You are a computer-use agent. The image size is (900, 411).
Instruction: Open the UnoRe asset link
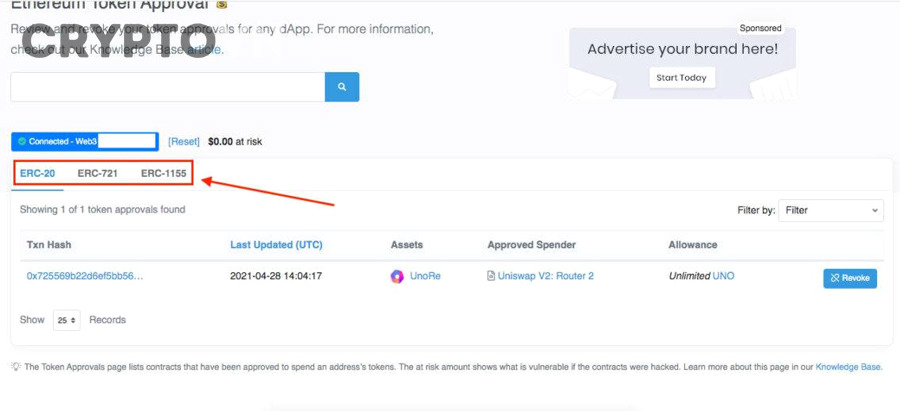tap(425, 276)
